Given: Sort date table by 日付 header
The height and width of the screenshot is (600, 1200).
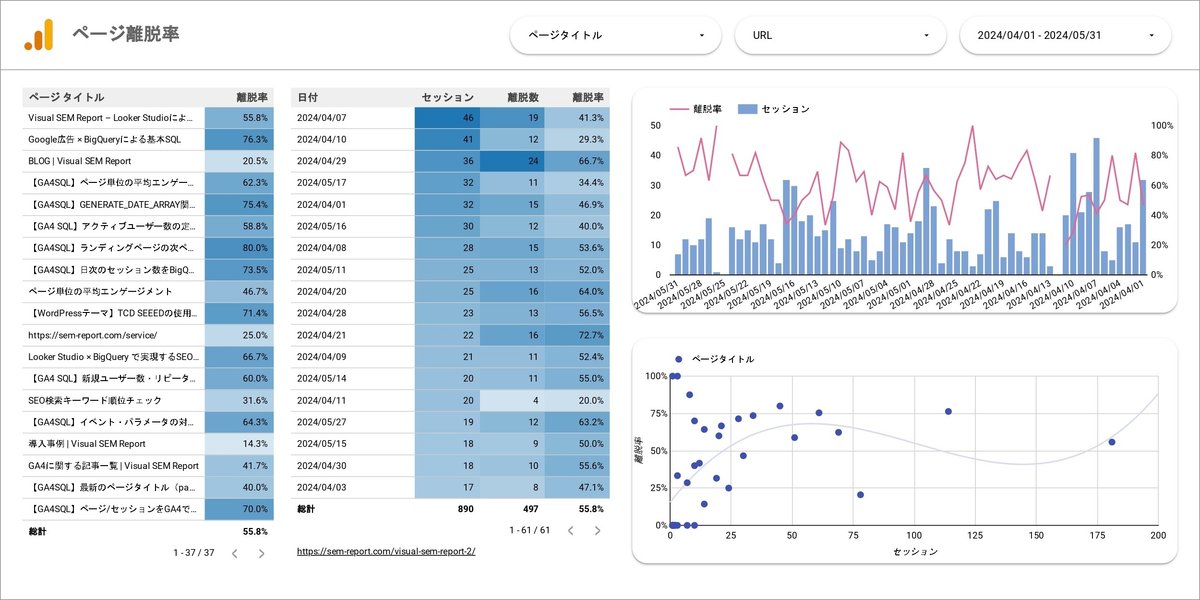Looking at the screenshot, I should tap(308, 97).
